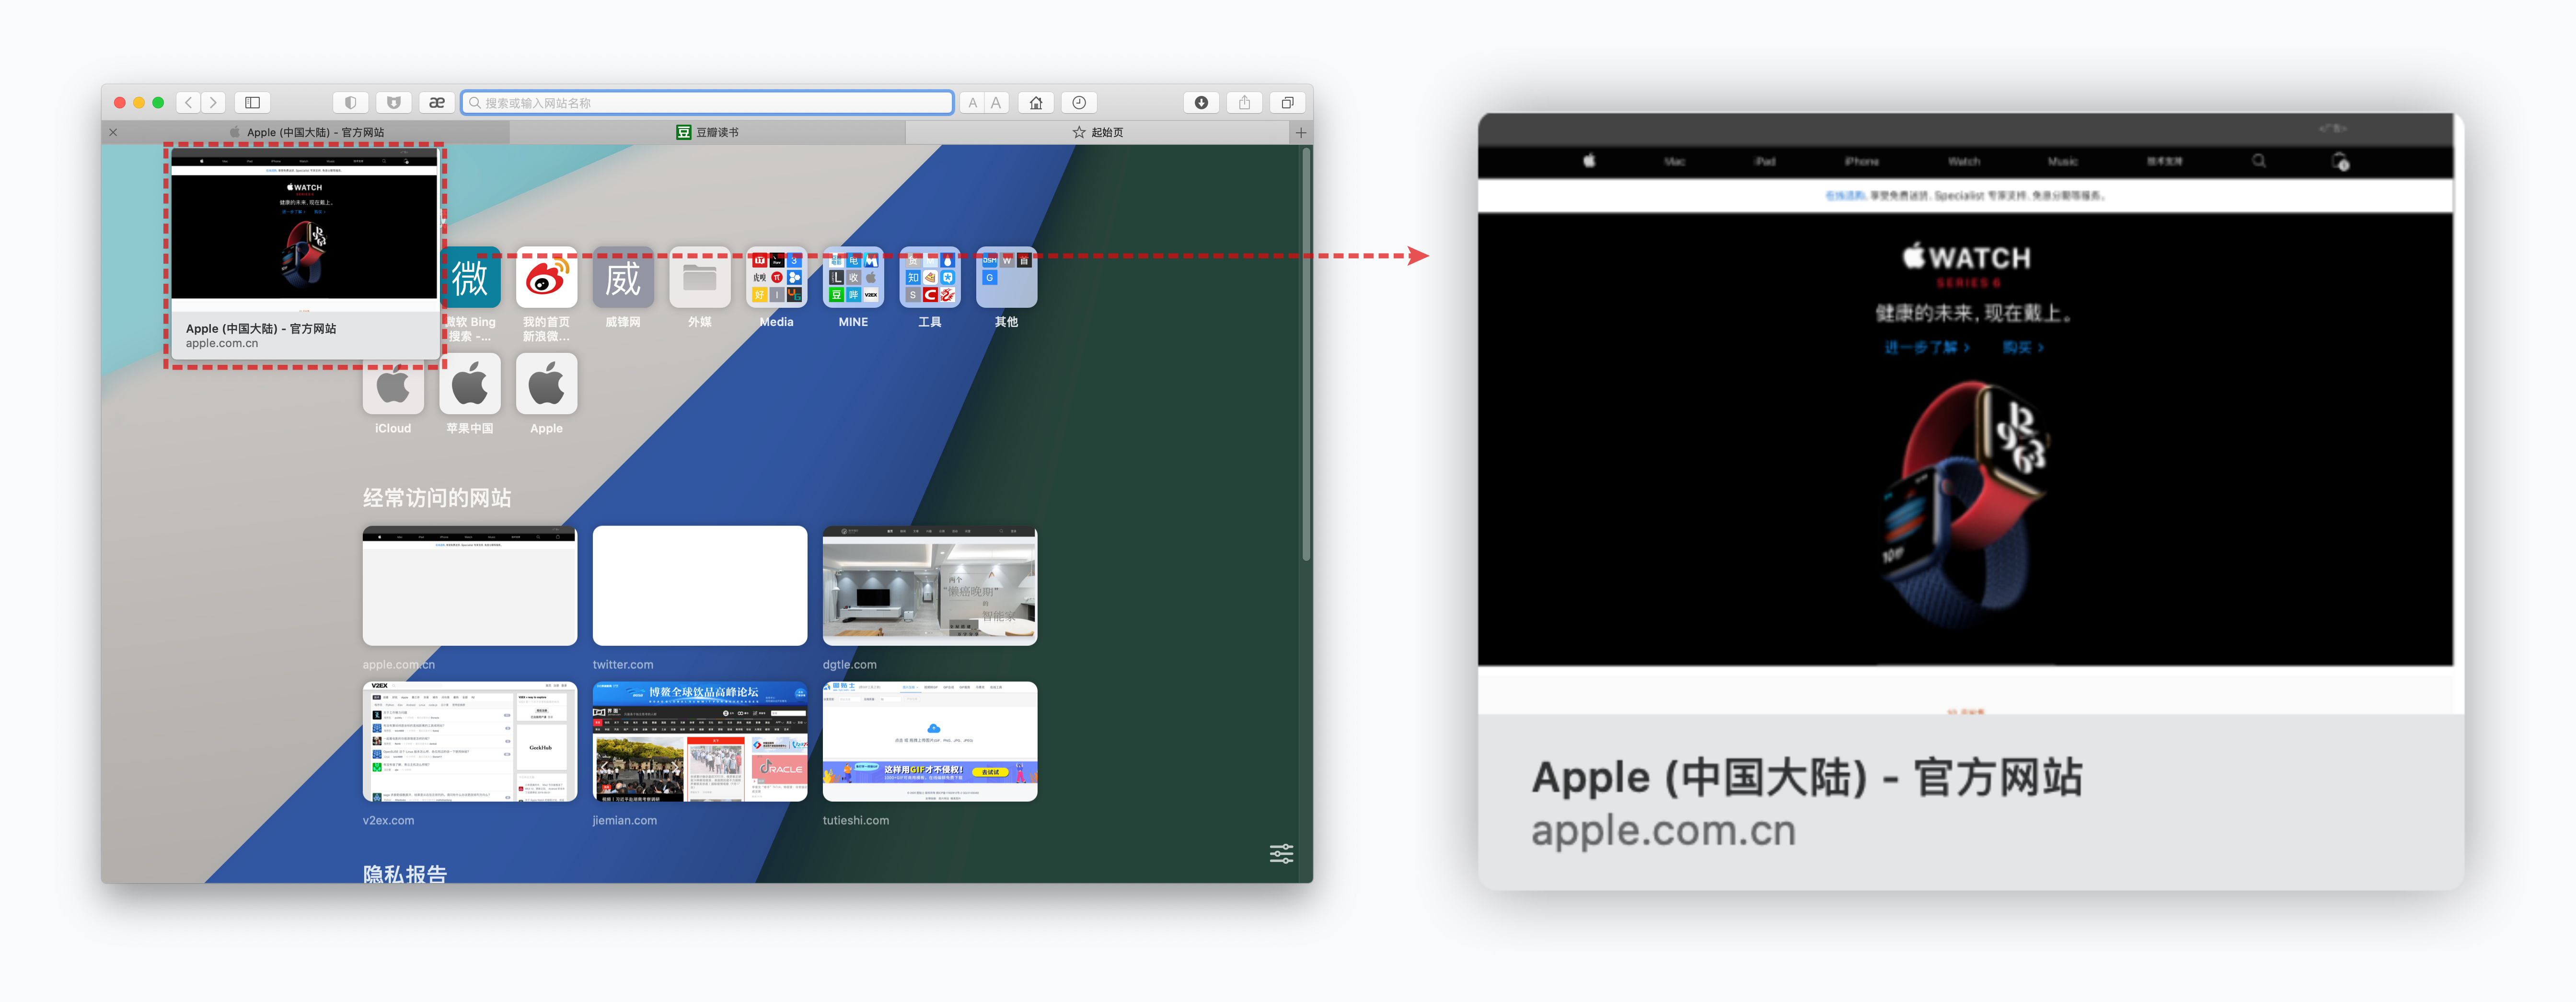Show history with the clock icon
Viewport: 2576px width, 1002px height.
(1079, 102)
